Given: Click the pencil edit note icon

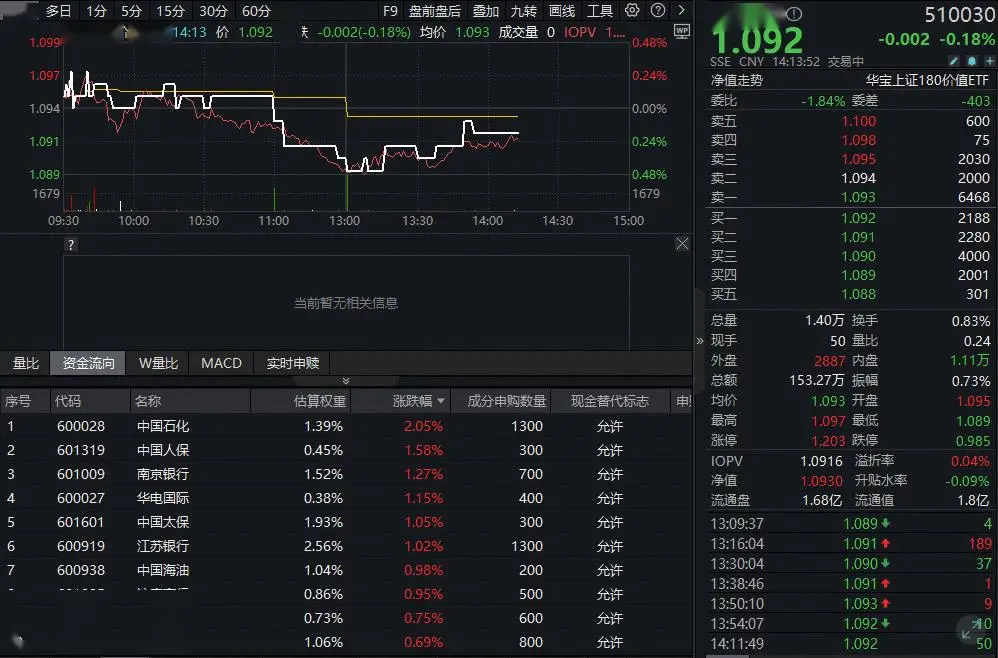Looking at the screenshot, I should tap(954, 61).
